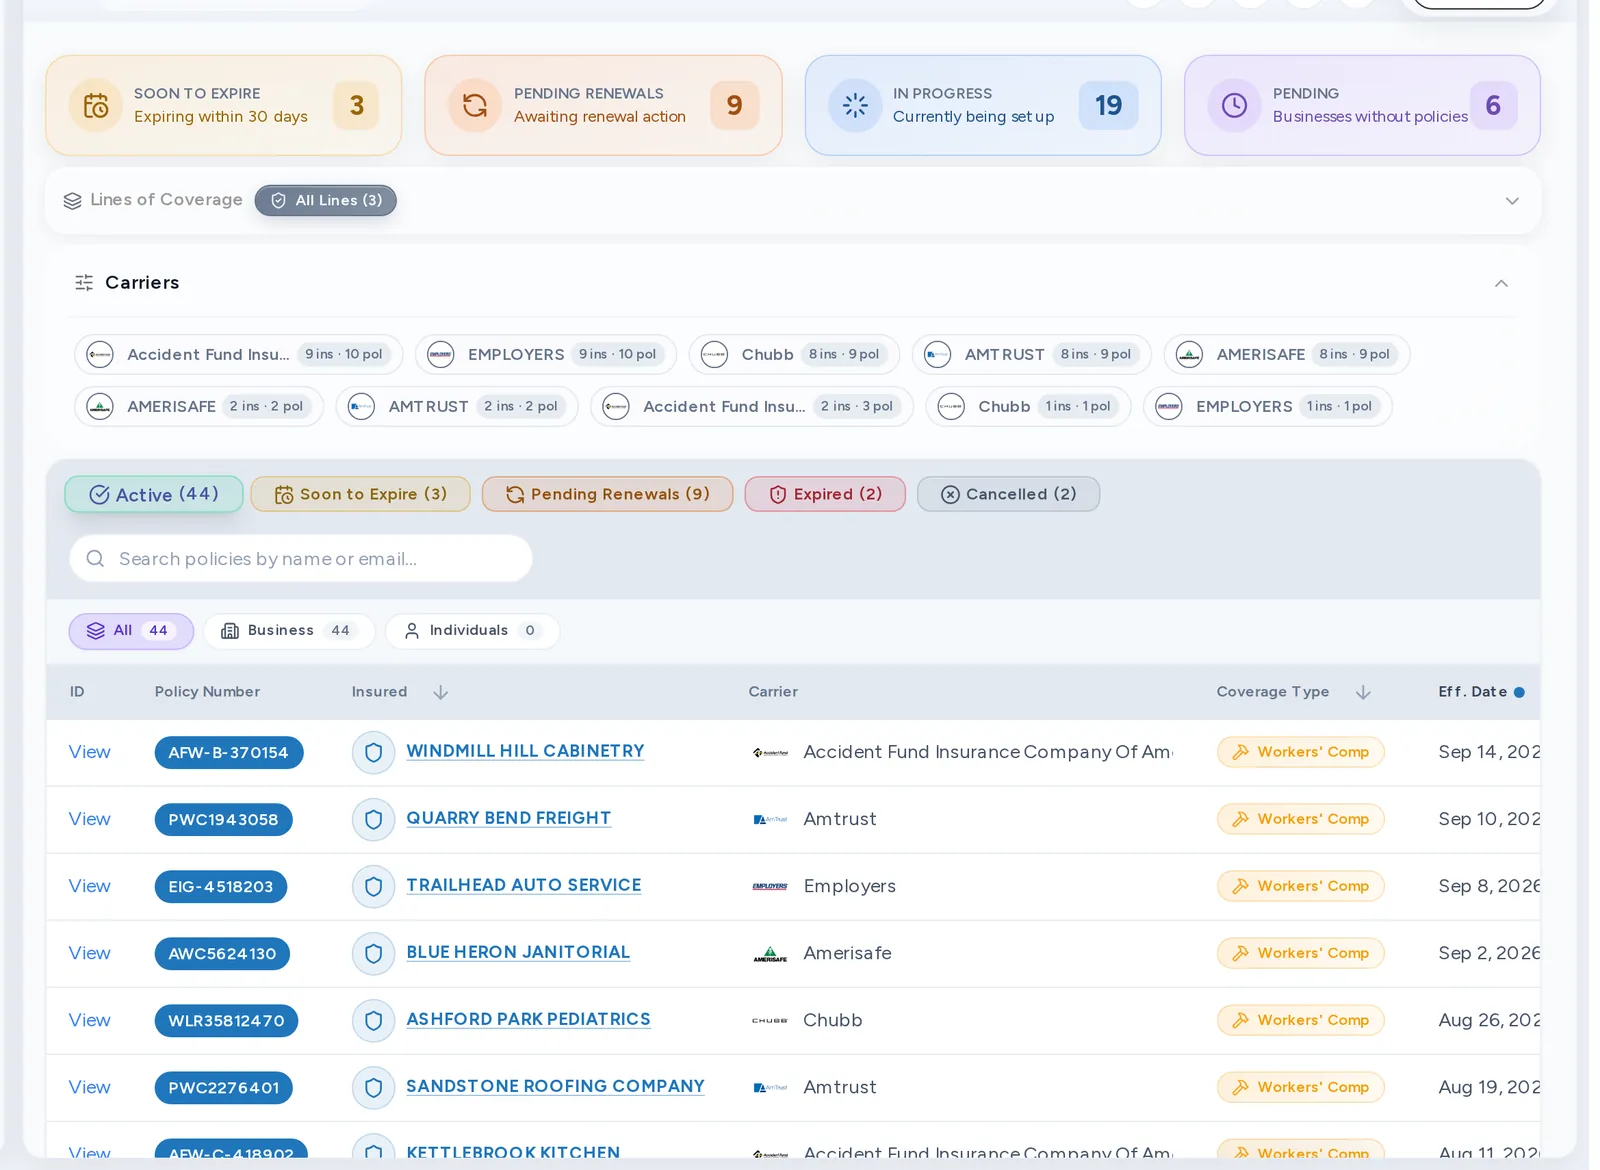Image resolution: width=1600 pixels, height=1170 pixels.
Task: Sort by Coverage Type column arrow
Action: 1362,692
